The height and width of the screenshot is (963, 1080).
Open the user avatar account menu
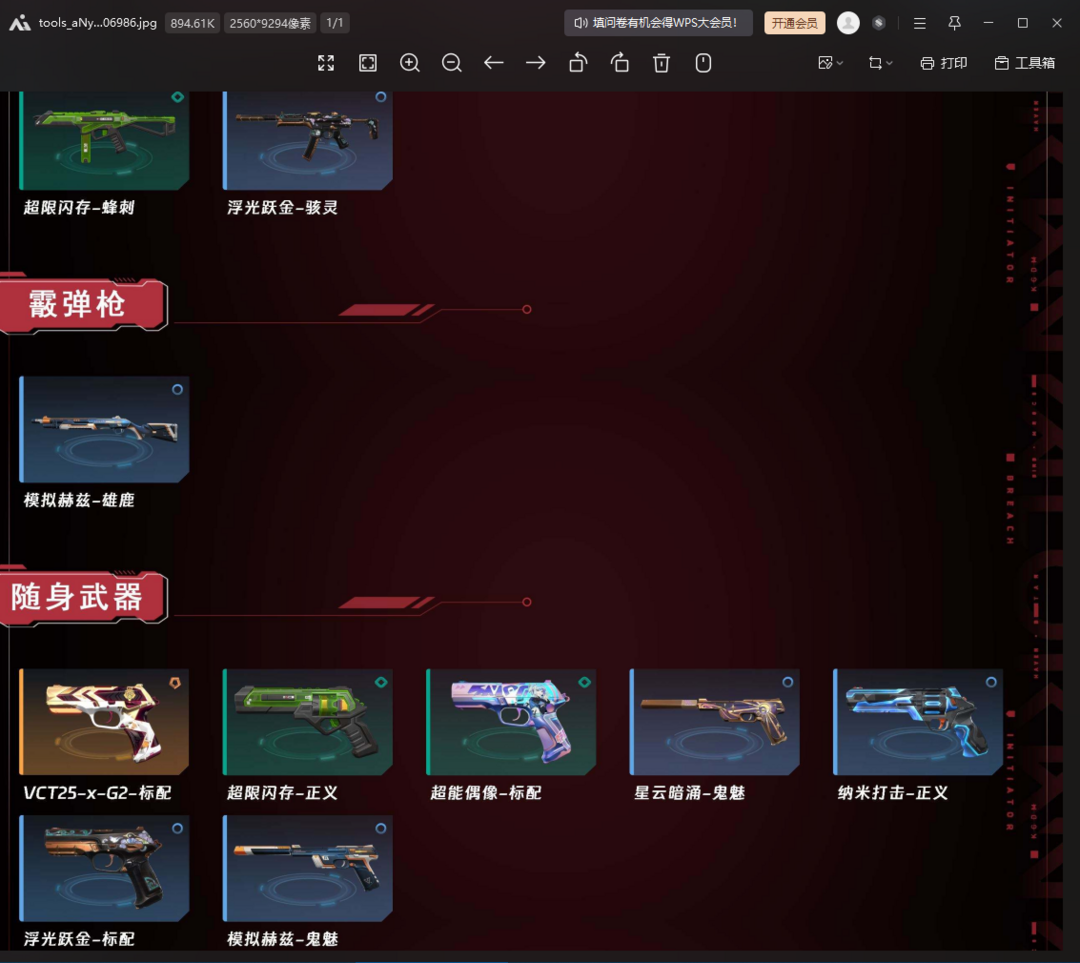848,23
